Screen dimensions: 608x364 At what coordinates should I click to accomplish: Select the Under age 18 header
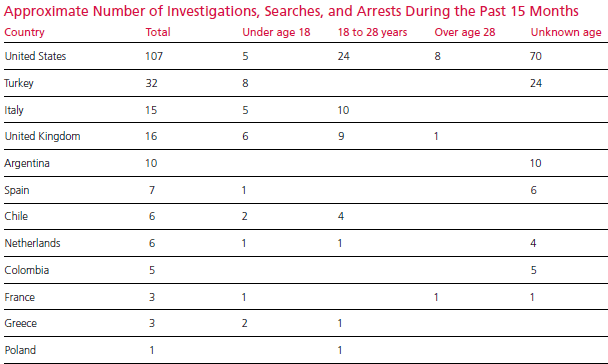tap(276, 32)
